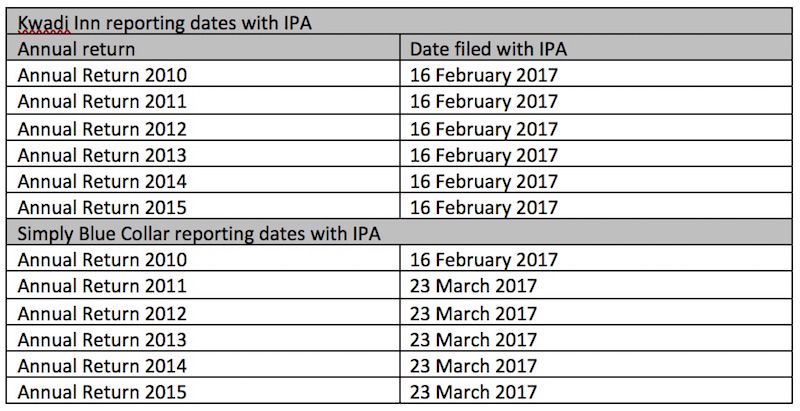Screen dimensions: 800x411
Task: Select the 'Date filed with IPA' header cell
Action: point(596,48)
